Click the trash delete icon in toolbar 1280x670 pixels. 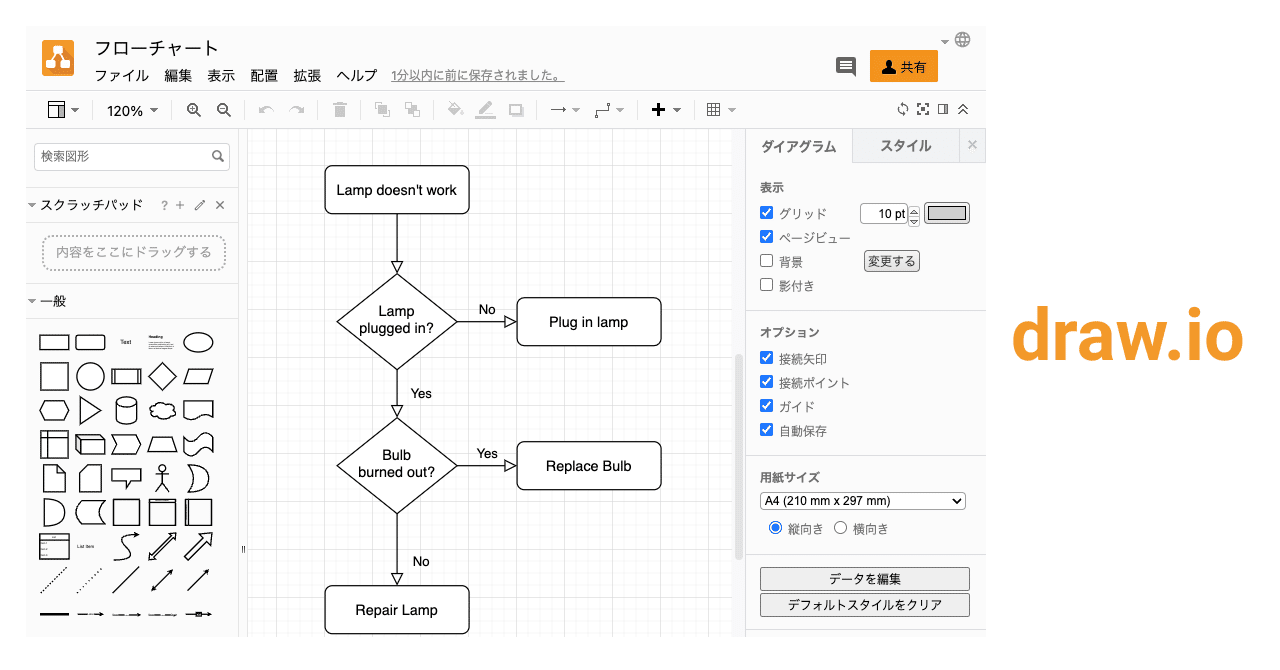pos(340,110)
